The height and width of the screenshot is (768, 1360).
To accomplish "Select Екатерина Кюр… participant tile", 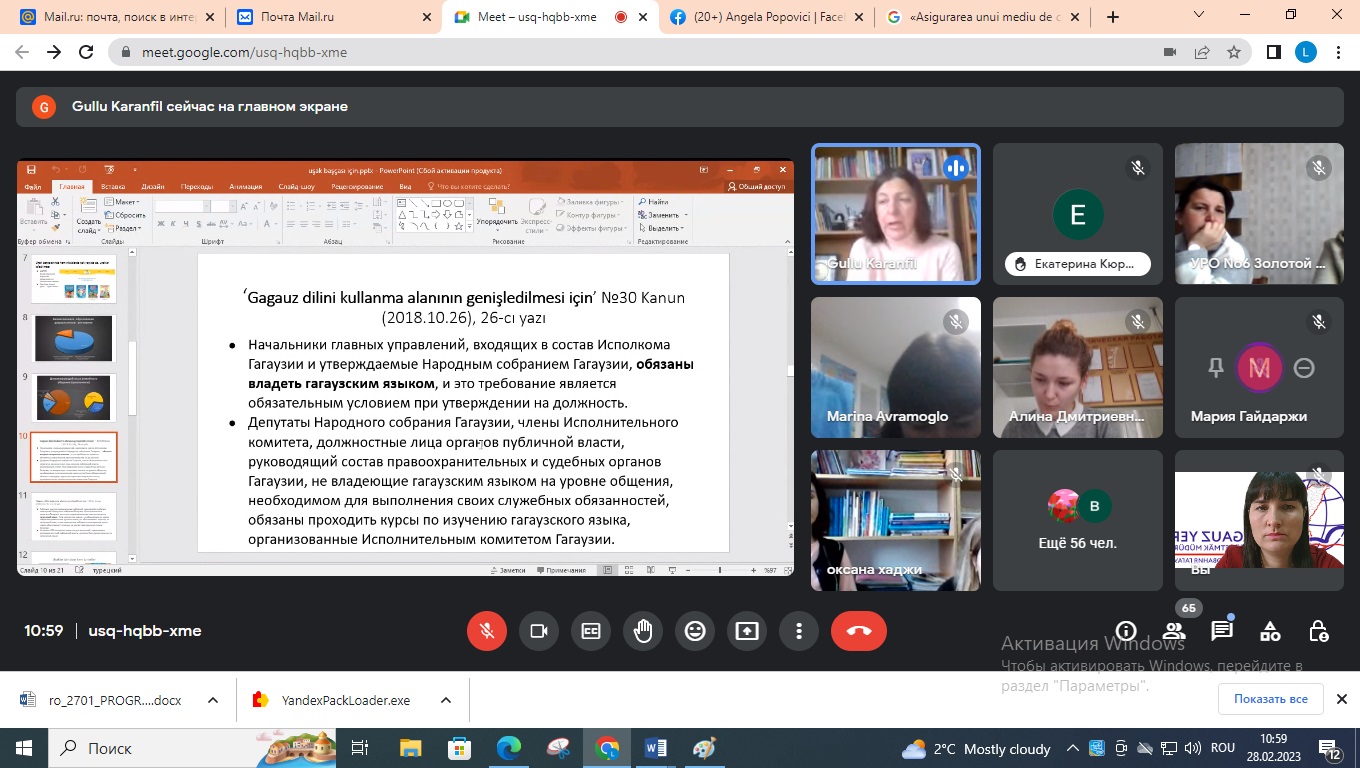I will coord(1078,213).
